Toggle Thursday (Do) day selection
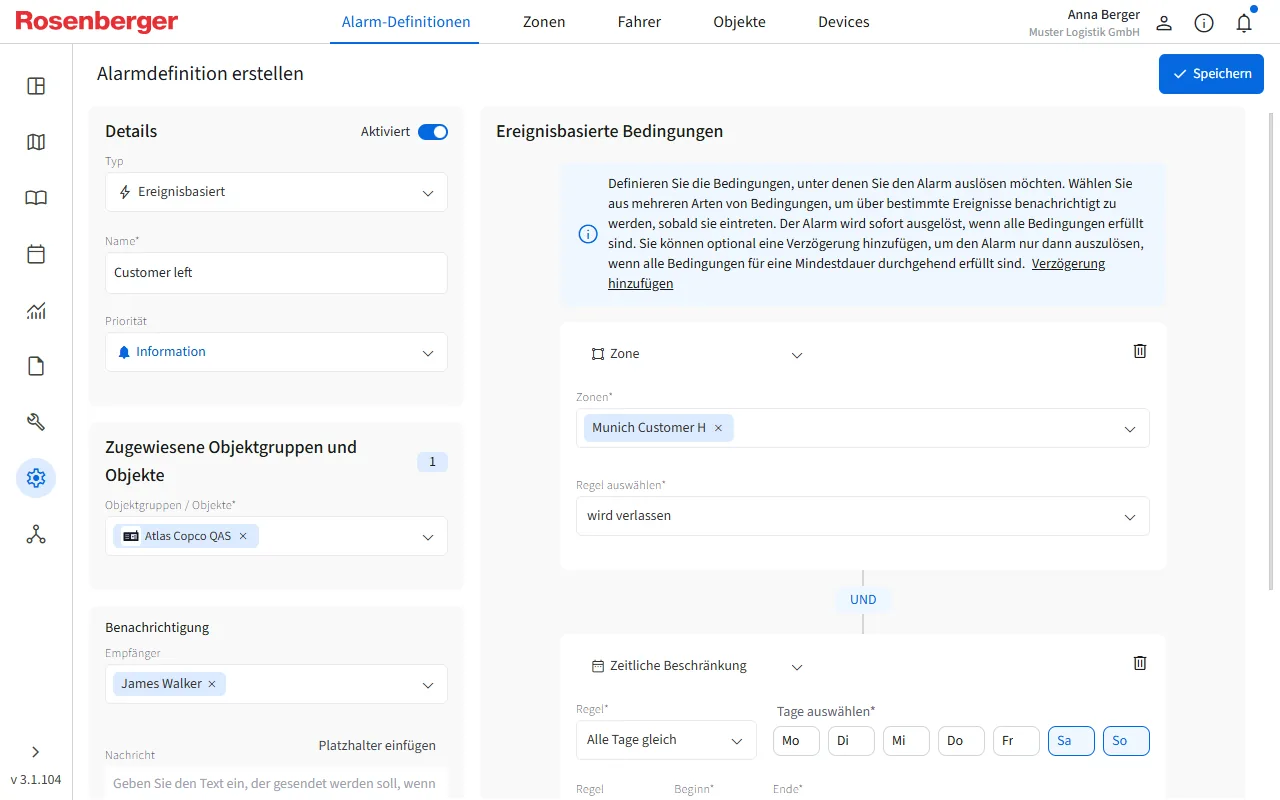Image resolution: width=1280 pixels, height=800 pixels. click(961, 741)
